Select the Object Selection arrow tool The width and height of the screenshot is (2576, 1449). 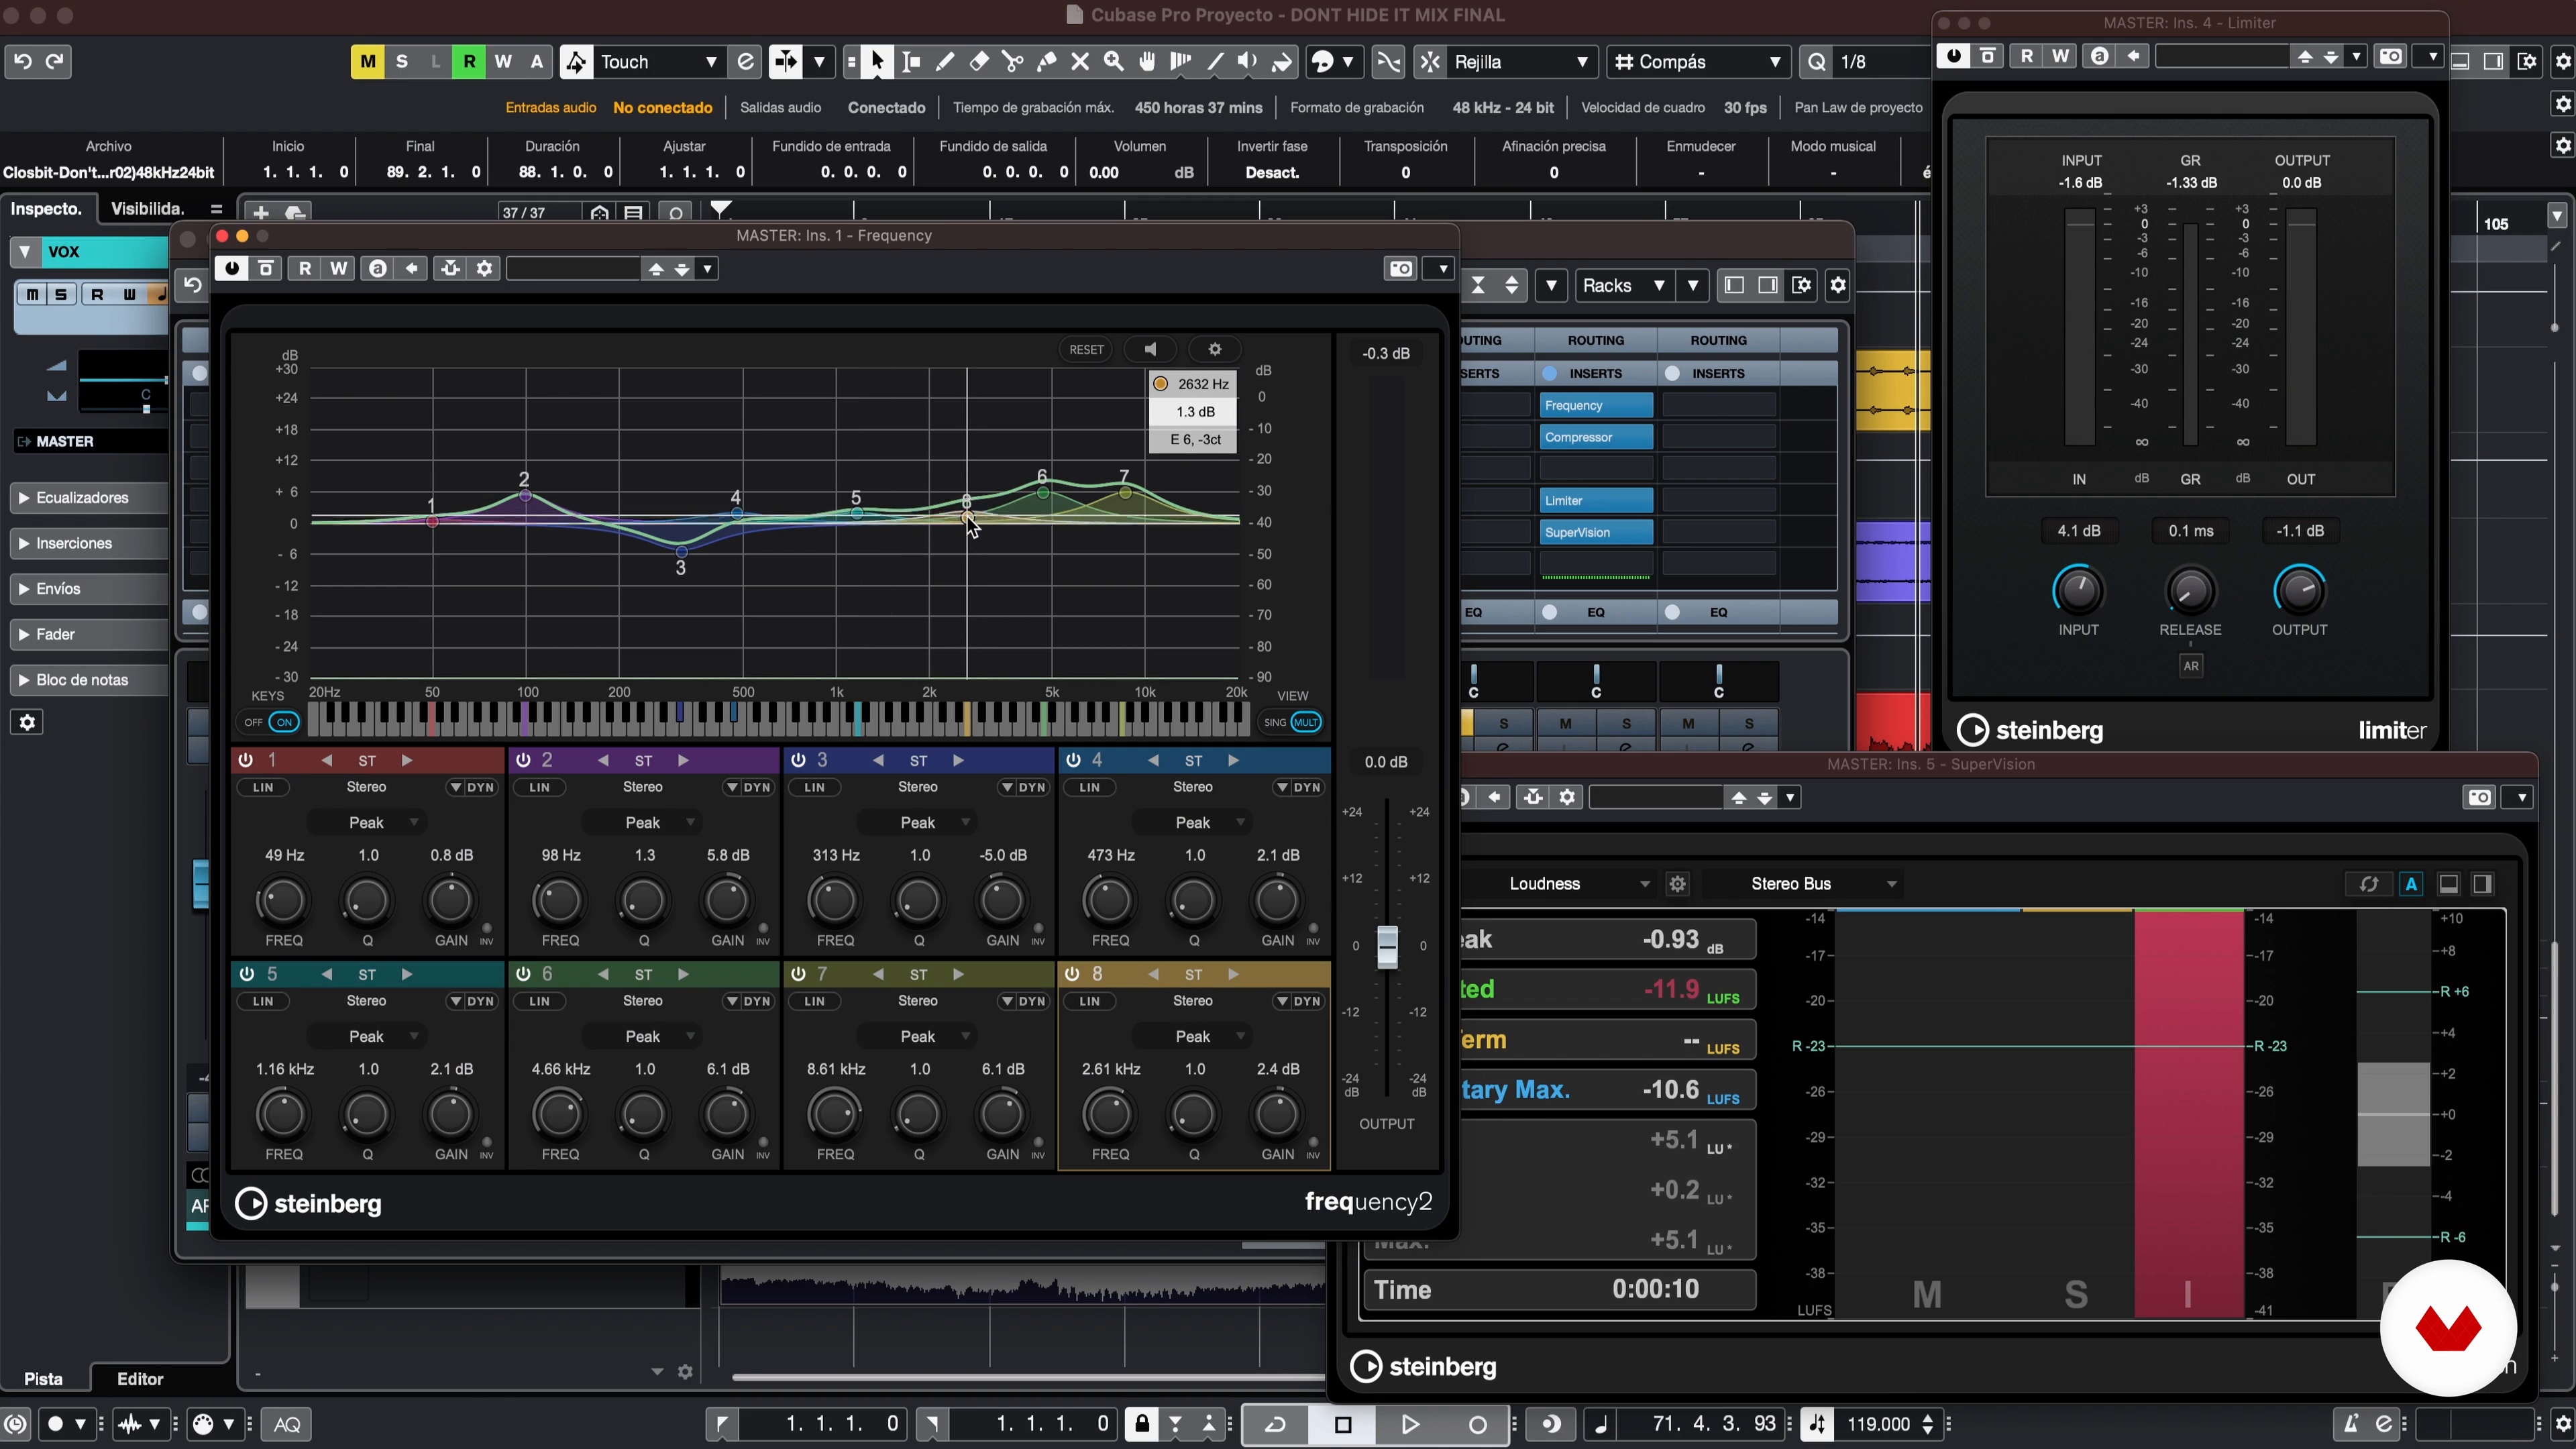pyautogui.click(x=877, y=61)
